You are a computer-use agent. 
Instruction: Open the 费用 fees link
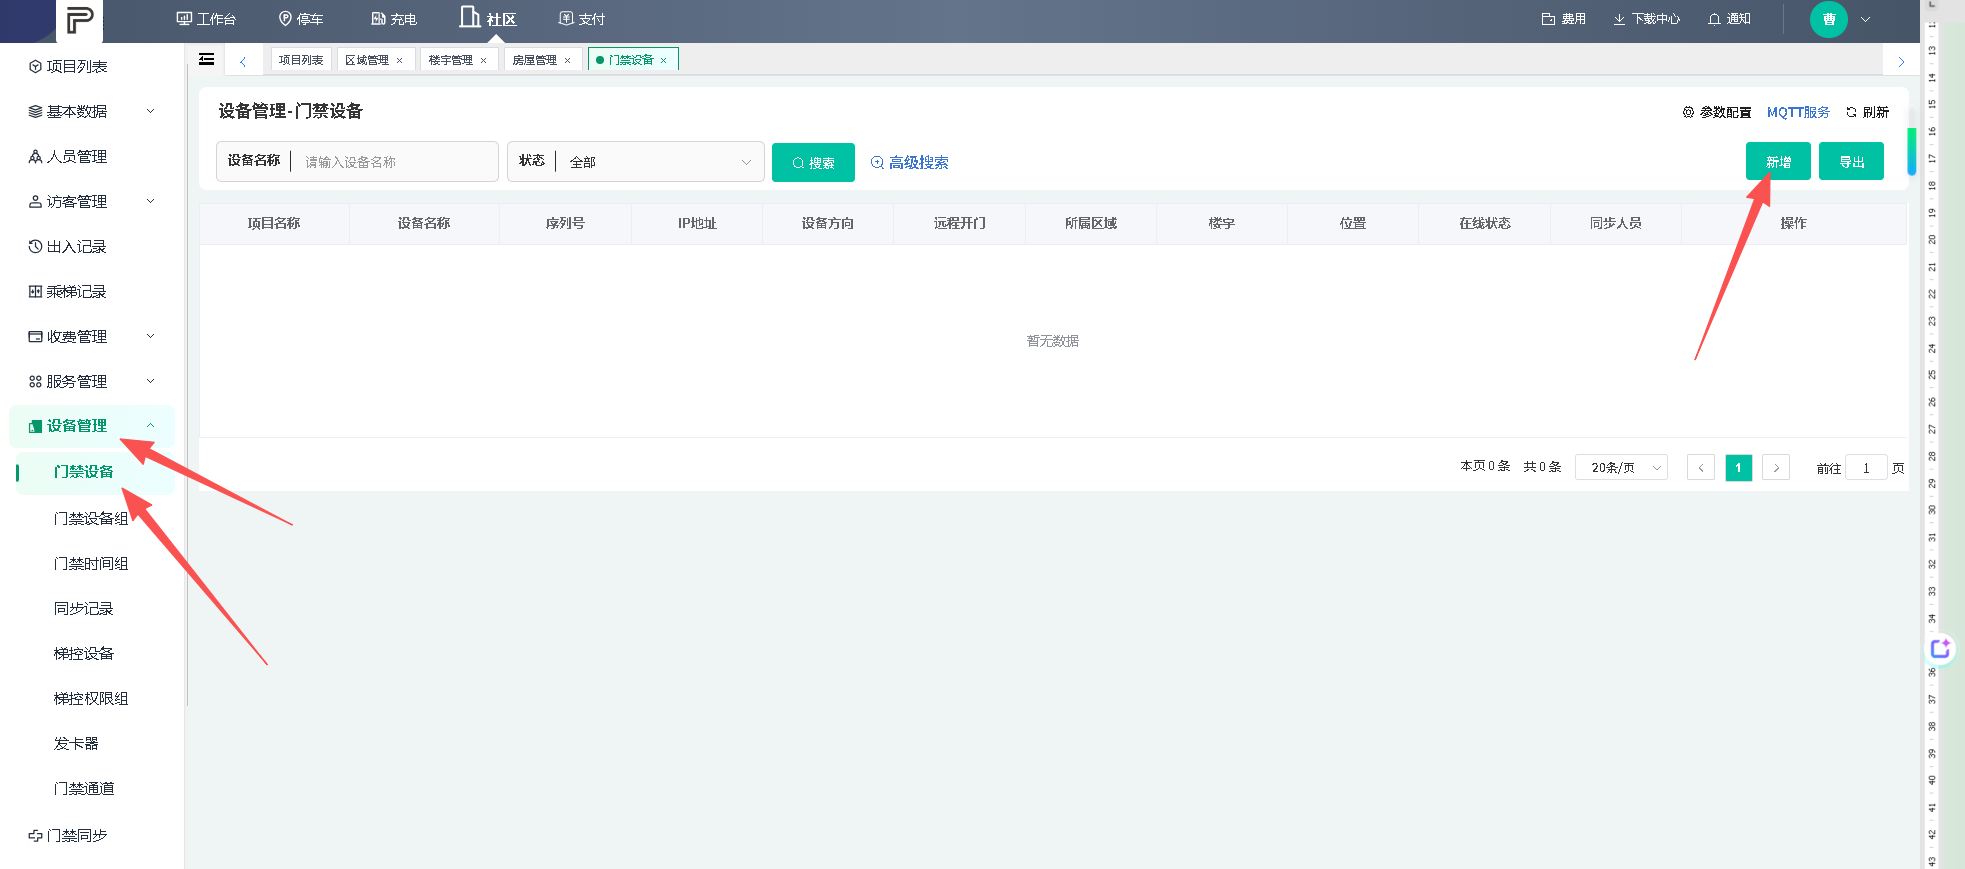[1564, 19]
